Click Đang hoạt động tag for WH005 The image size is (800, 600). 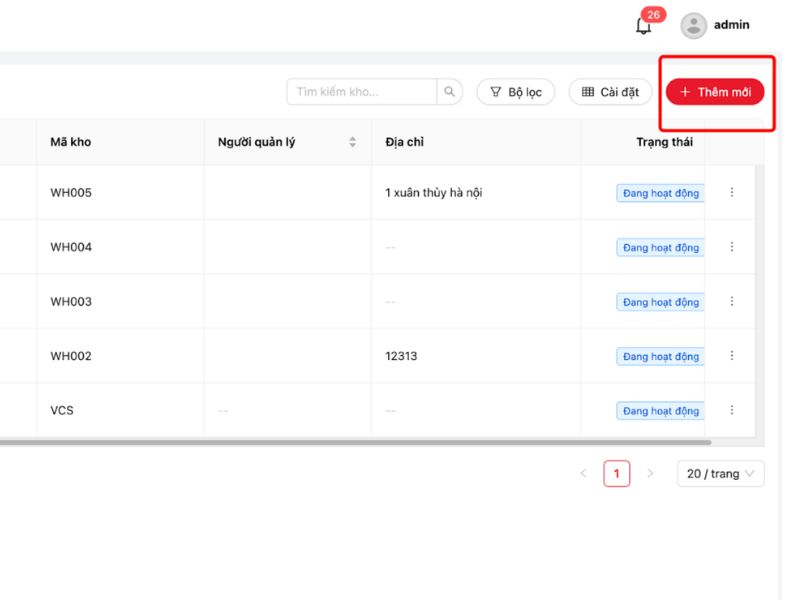[660, 193]
